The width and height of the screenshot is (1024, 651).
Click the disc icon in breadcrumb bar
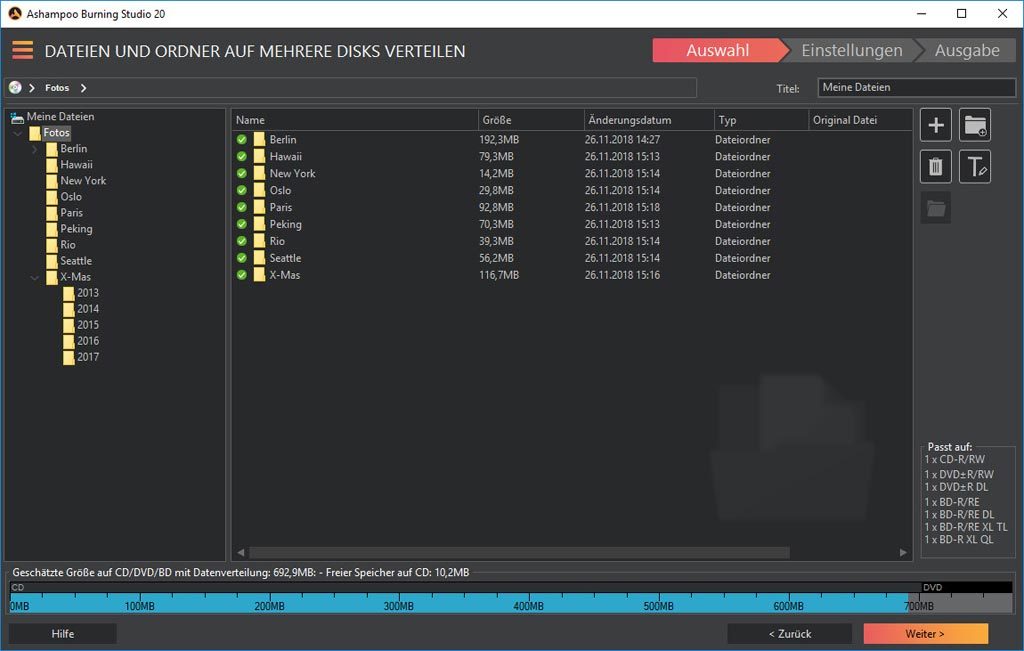tap(15, 87)
